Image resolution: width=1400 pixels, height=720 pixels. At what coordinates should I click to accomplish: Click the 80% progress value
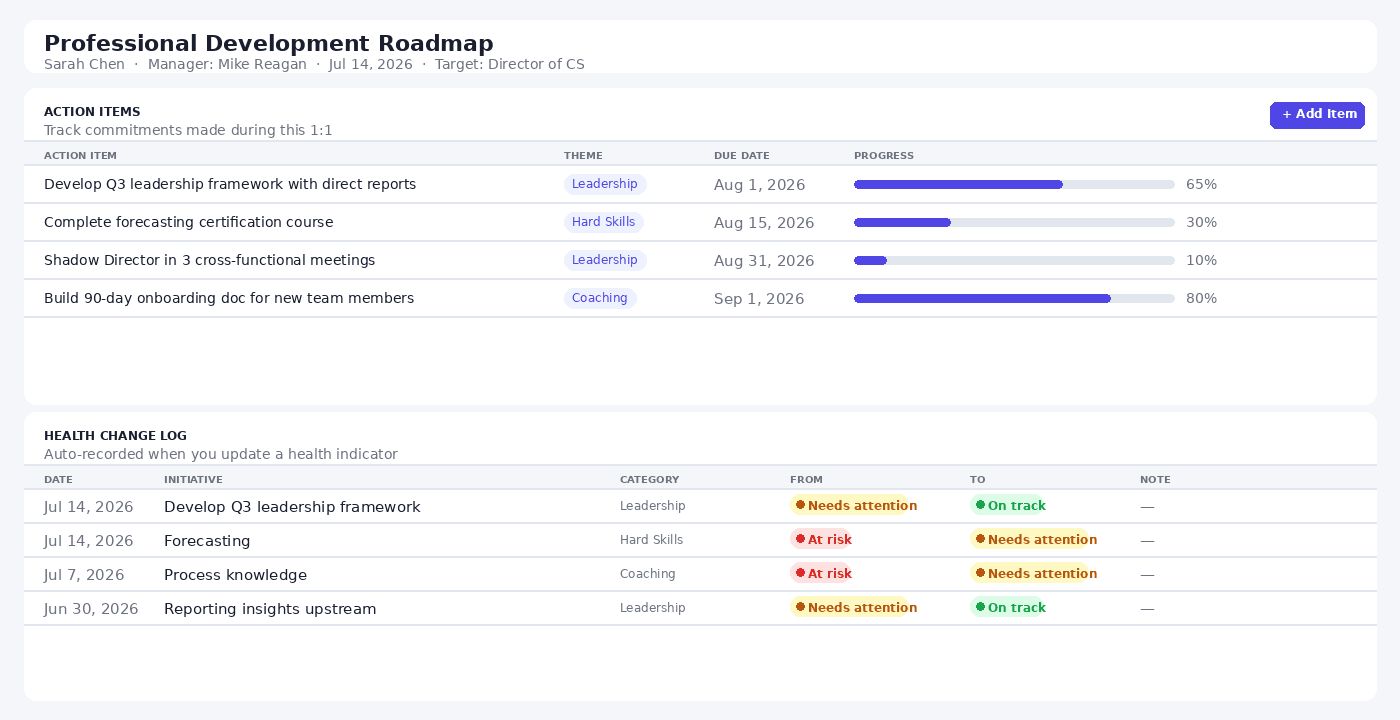(1201, 299)
